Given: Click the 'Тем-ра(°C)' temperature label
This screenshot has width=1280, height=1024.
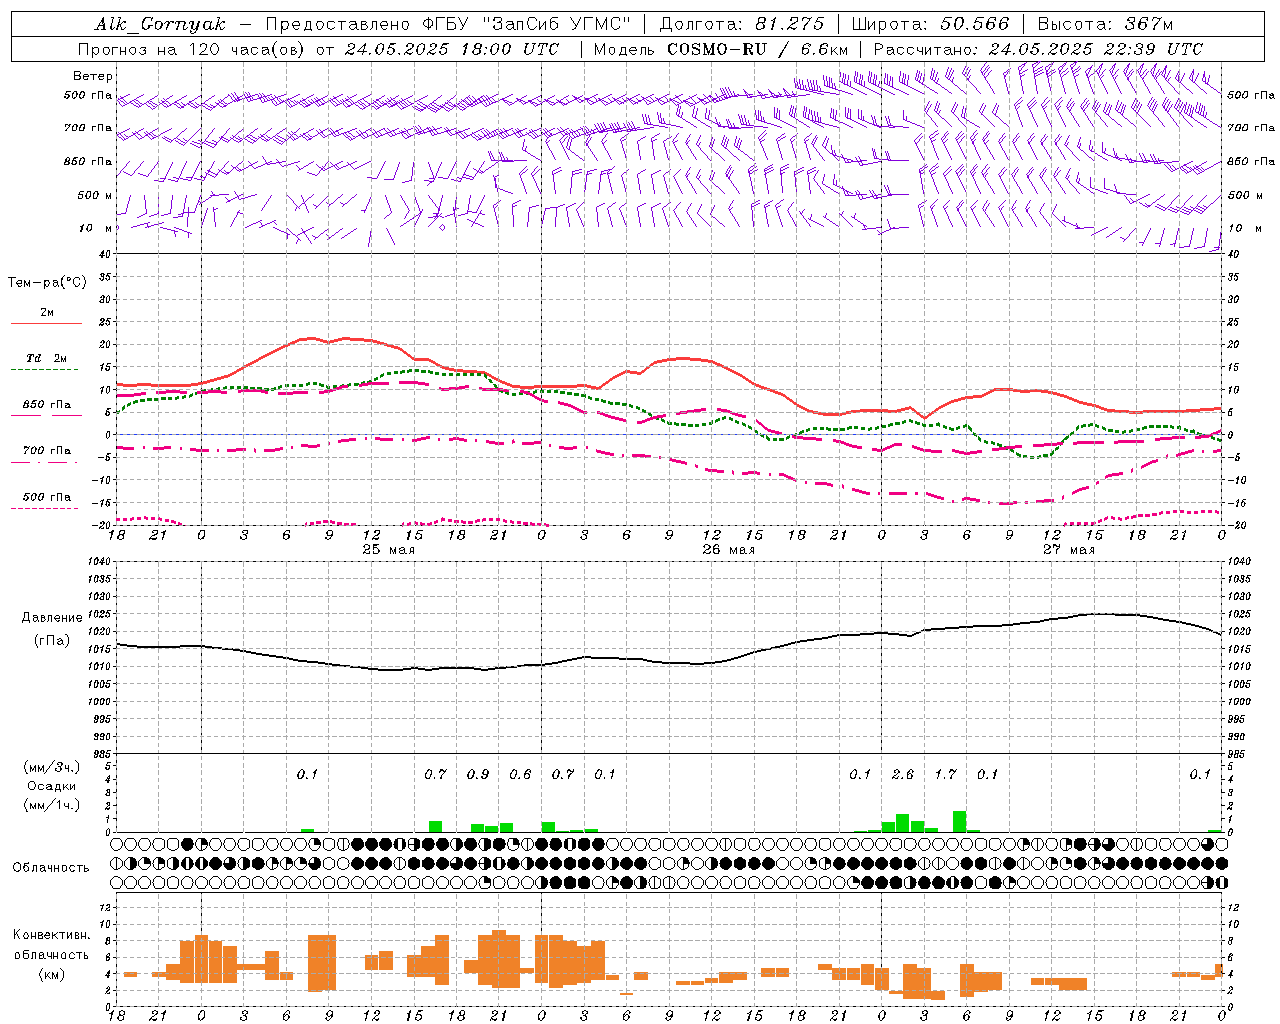Looking at the screenshot, I should coord(47,283).
